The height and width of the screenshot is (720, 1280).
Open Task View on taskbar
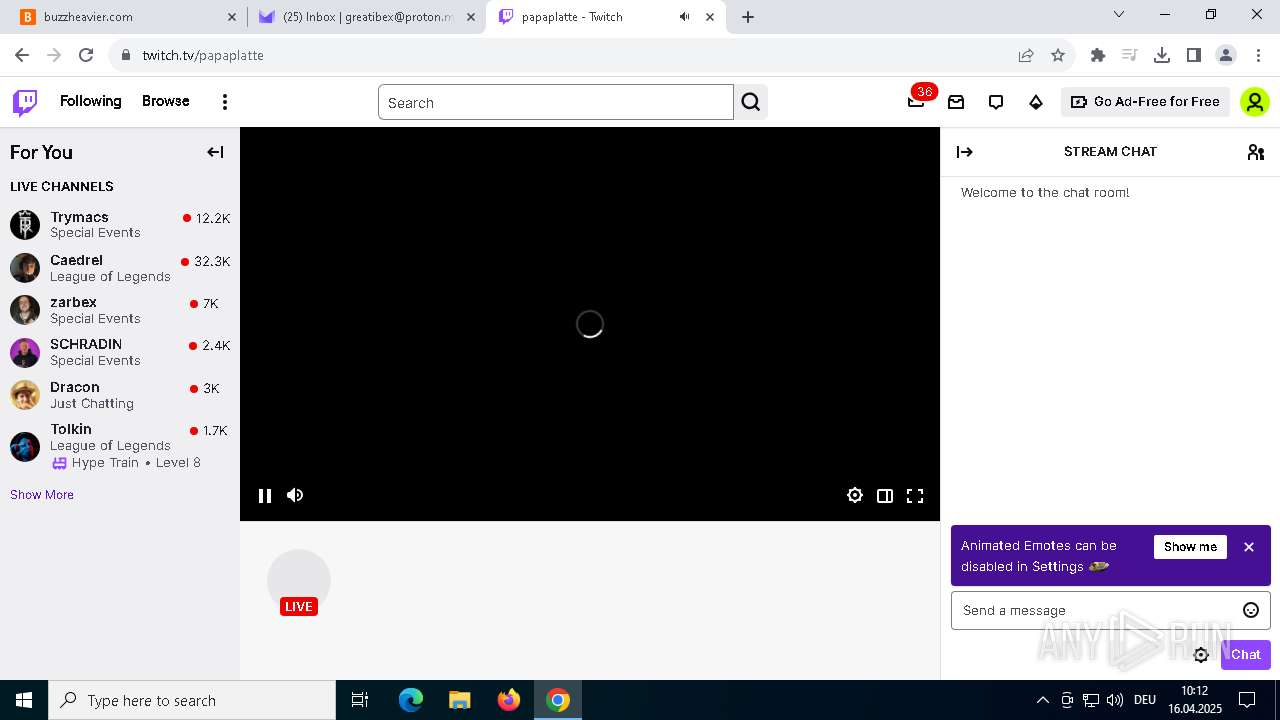click(x=360, y=700)
